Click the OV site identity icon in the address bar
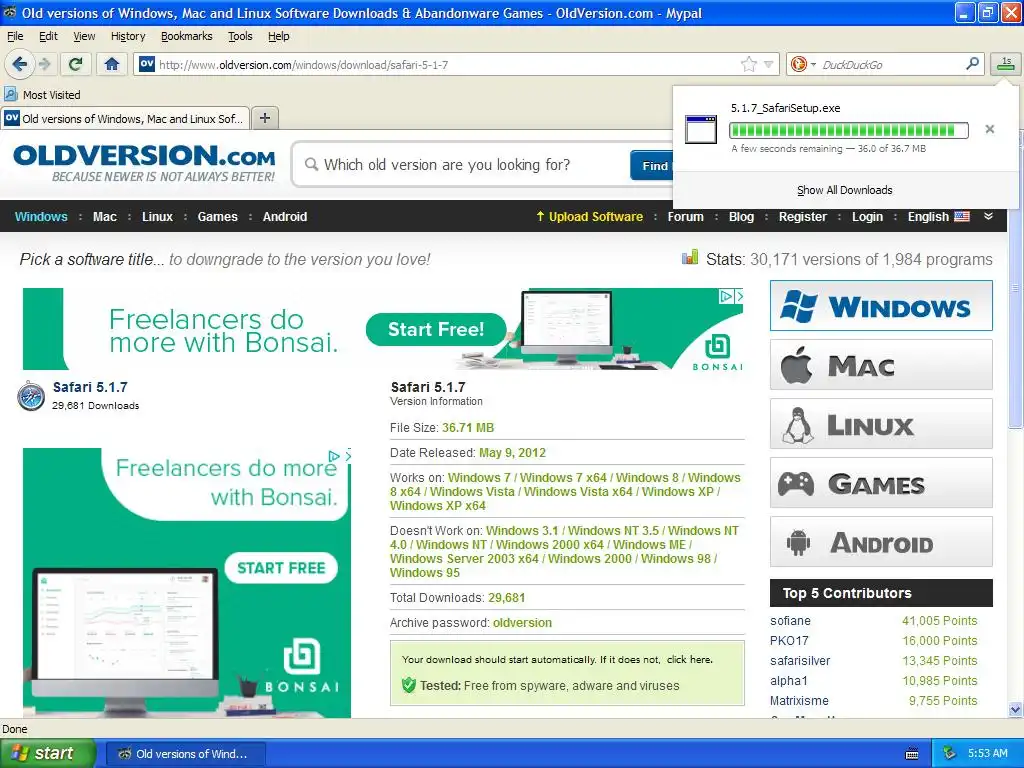The image size is (1024, 768). tap(147, 64)
